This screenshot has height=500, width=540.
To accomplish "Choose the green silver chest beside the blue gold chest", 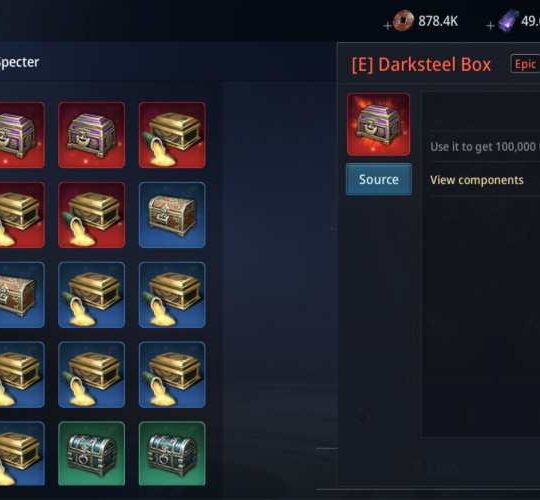I will click(92, 454).
